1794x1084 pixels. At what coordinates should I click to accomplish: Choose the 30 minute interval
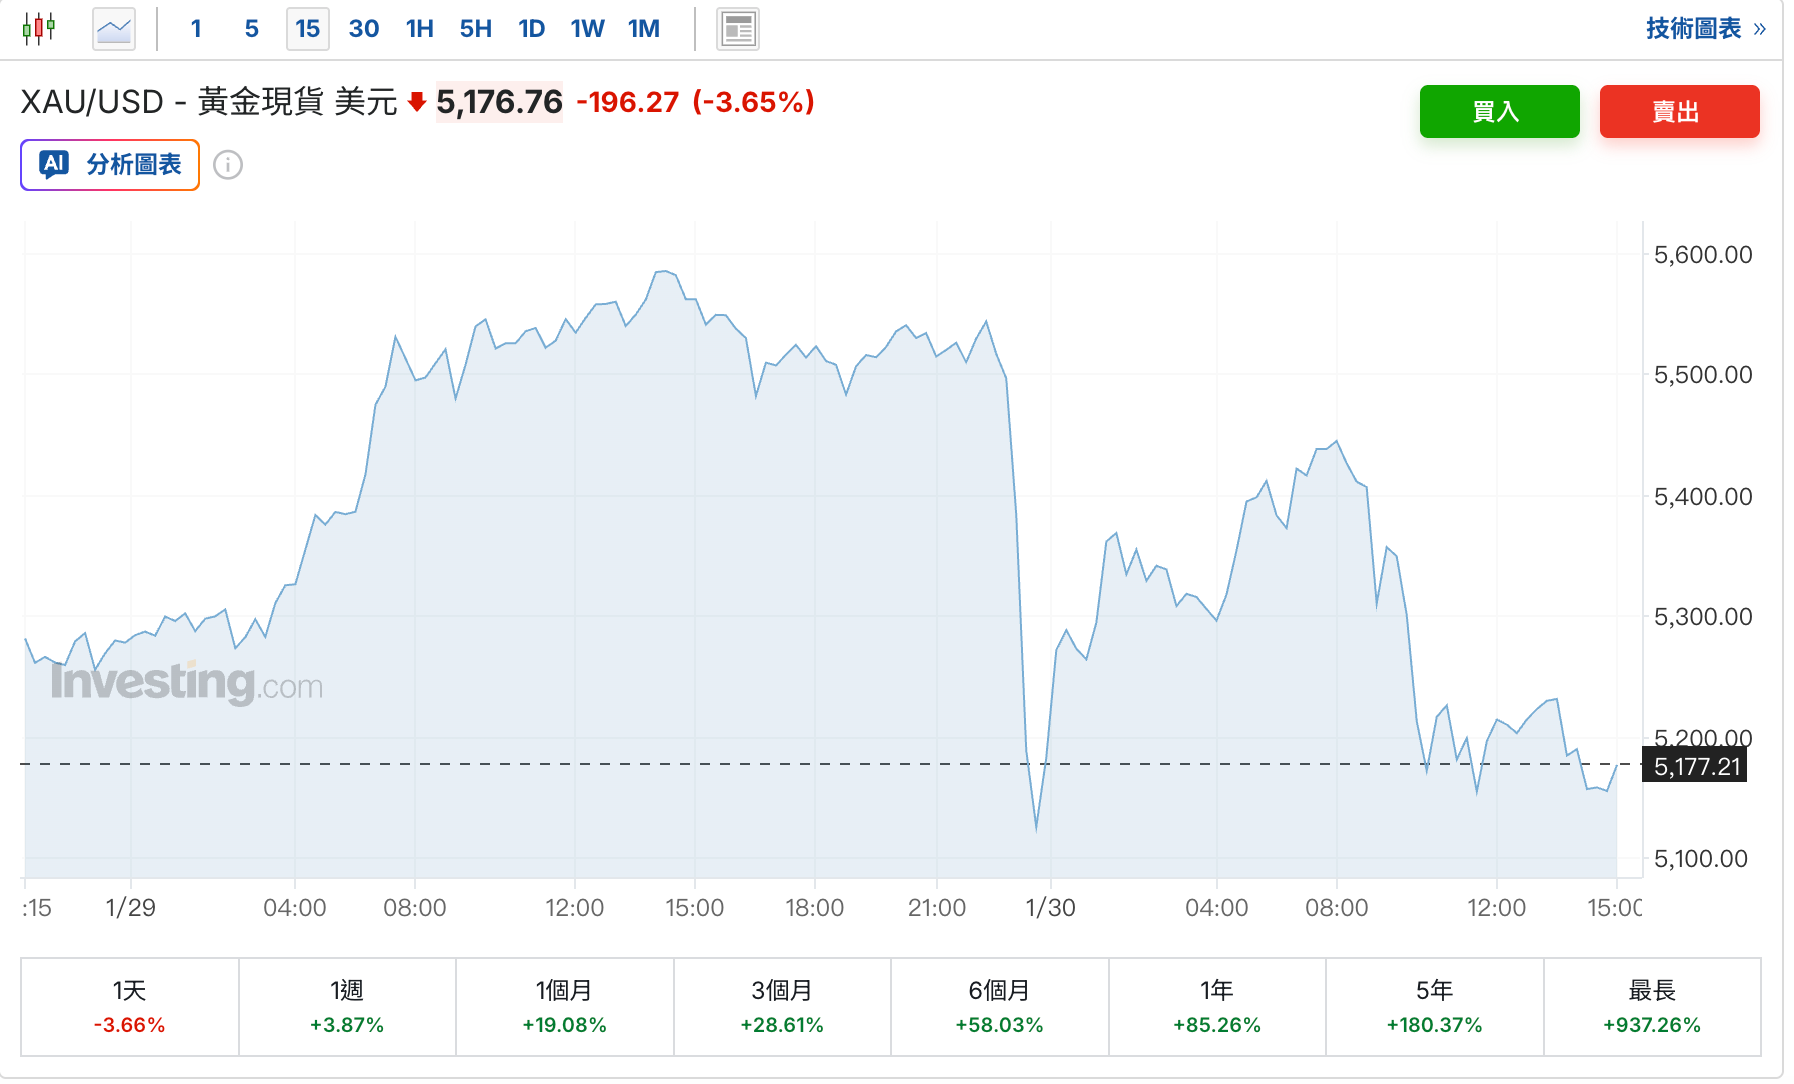point(363,29)
